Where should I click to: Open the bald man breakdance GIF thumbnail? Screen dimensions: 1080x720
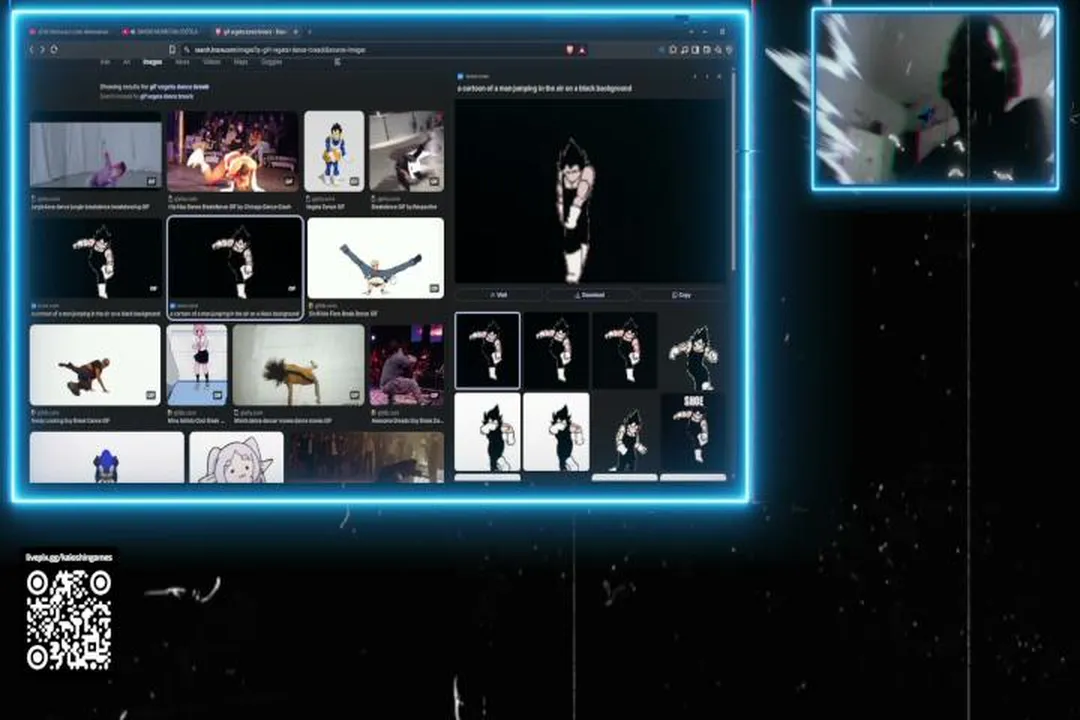click(95, 365)
